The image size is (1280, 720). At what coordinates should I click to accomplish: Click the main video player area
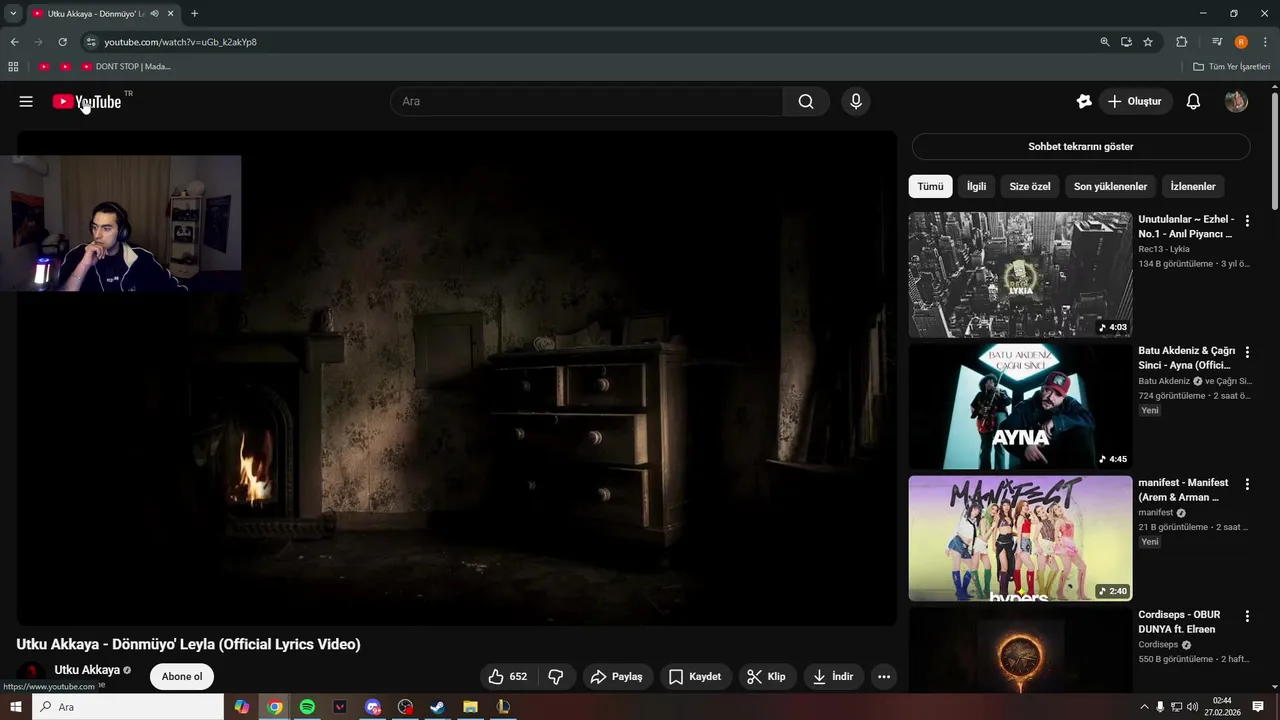click(x=457, y=378)
